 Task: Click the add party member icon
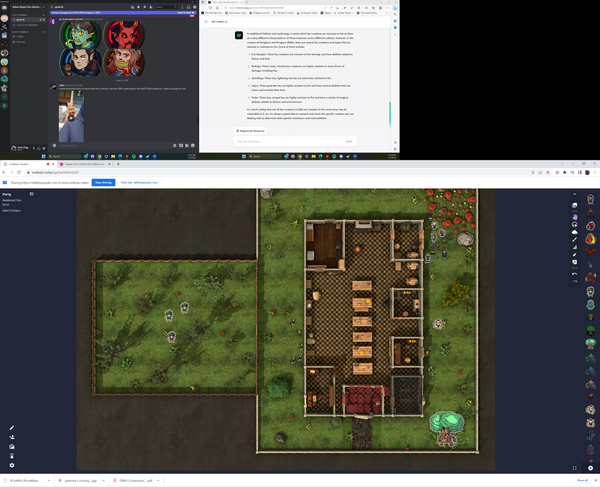click(12, 437)
